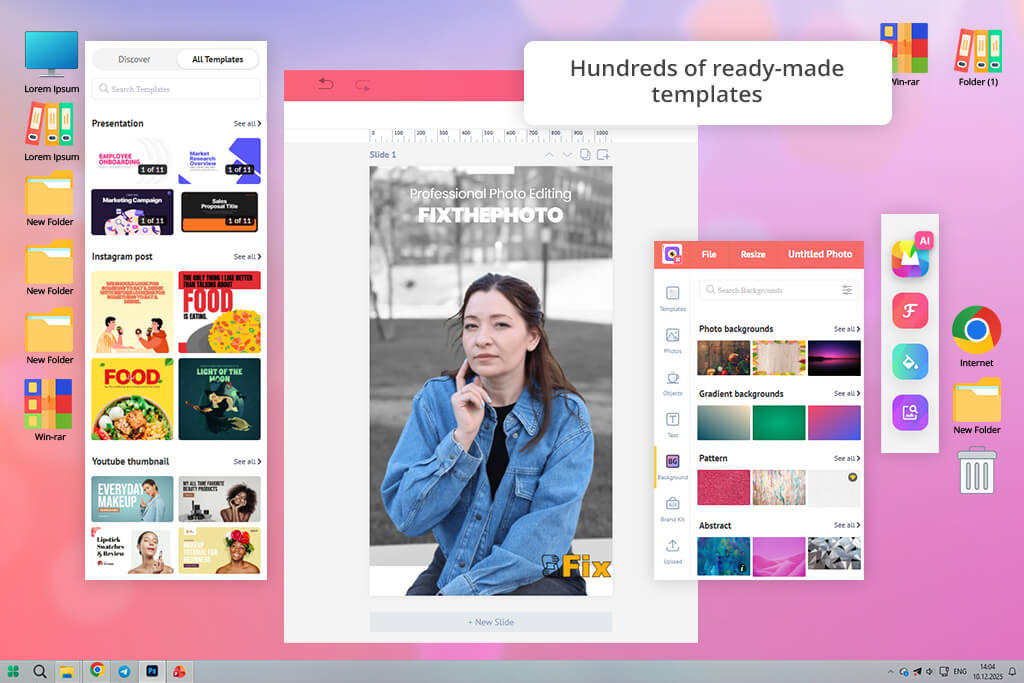Select the Market Research Overview template
This screenshot has height=683, width=1024.
coord(219,161)
